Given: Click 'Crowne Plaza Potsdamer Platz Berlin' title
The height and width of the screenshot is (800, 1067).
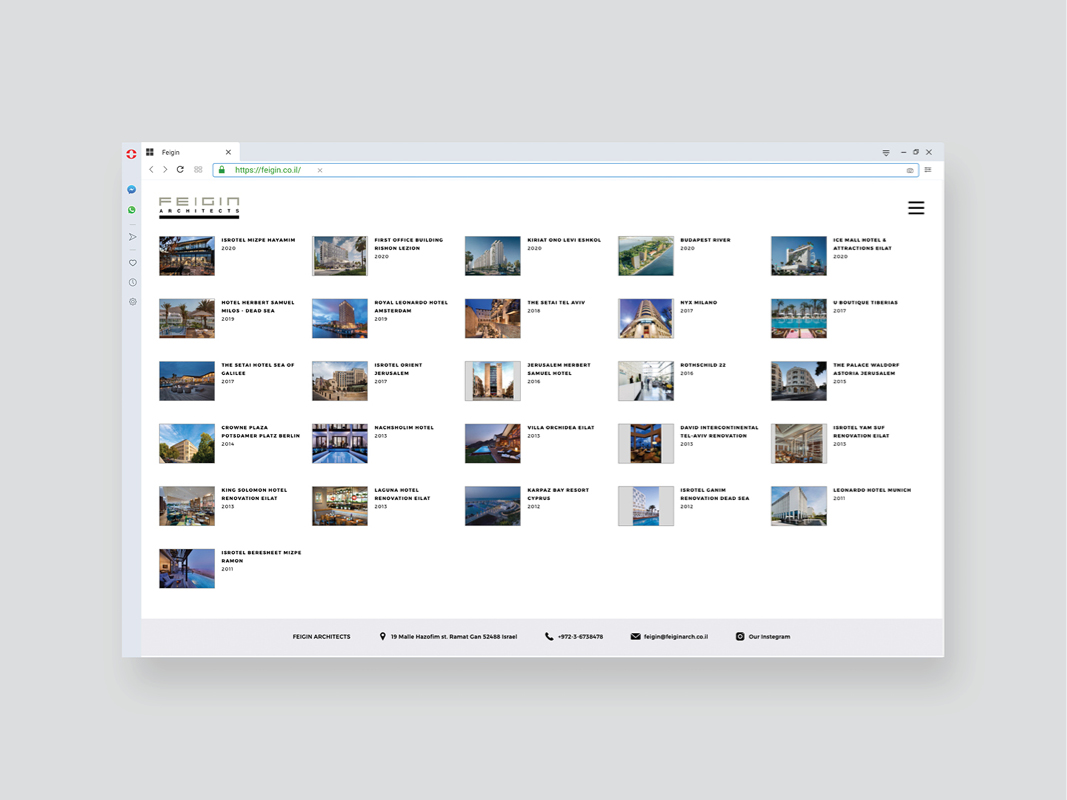Looking at the screenshot, I should coord(261,431).
